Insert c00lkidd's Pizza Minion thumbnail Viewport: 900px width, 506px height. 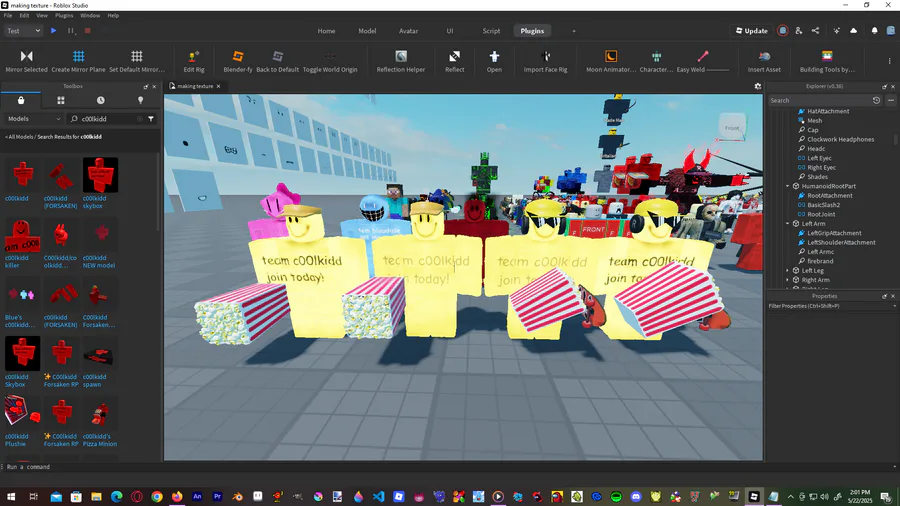coord(100,413)
